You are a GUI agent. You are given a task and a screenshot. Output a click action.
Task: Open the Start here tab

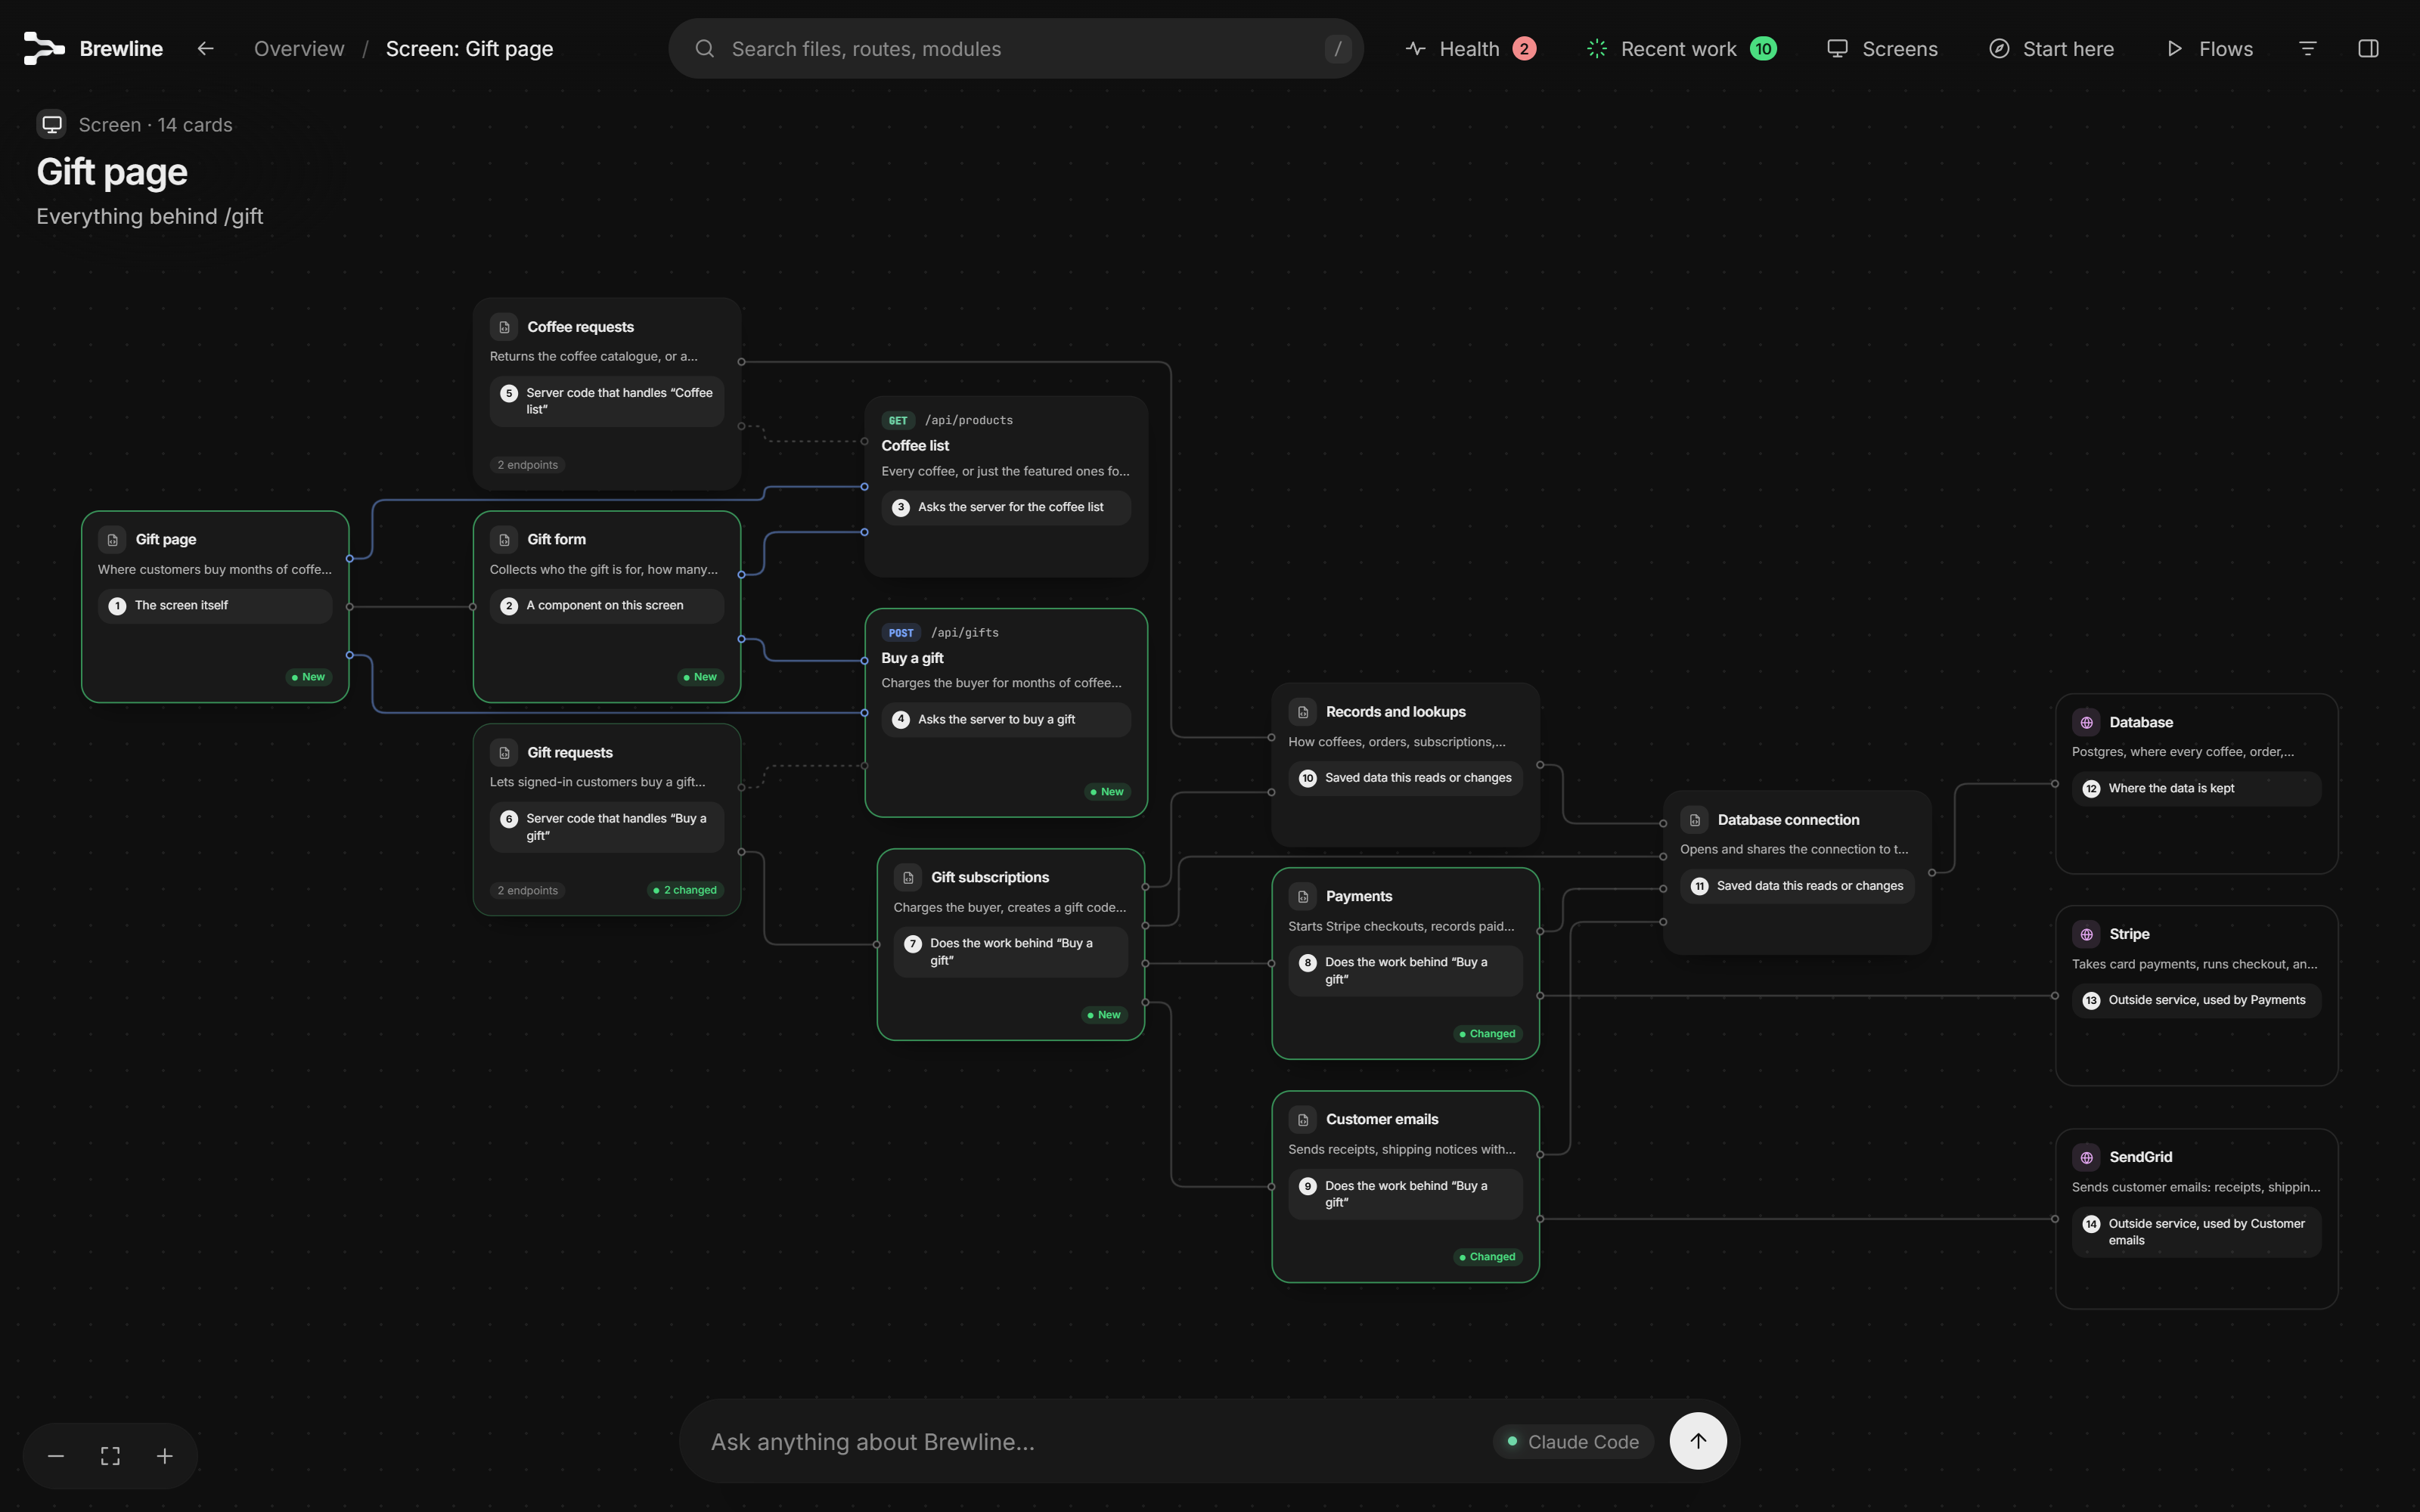[x=2051, y=48]
